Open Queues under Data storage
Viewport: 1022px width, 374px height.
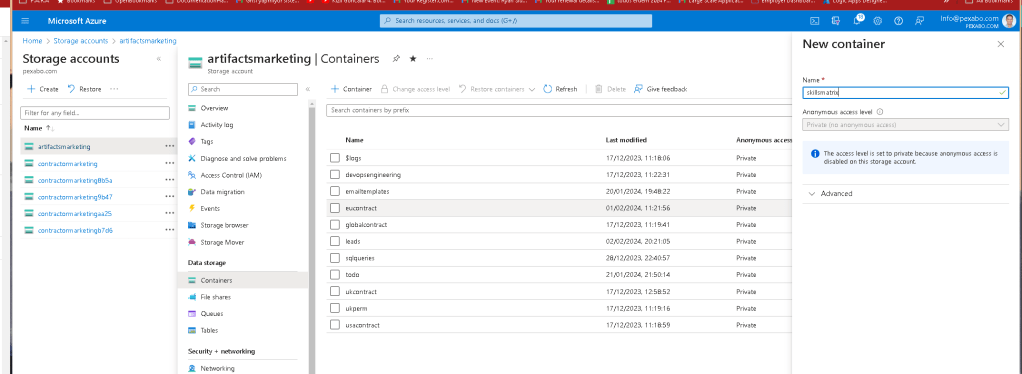pyautogui.click(x=212, y=313)
